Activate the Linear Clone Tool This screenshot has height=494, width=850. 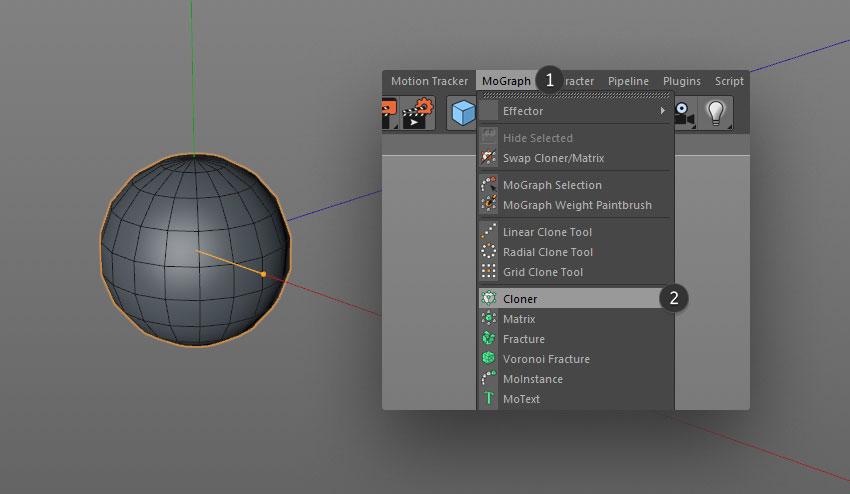(575, 232)
